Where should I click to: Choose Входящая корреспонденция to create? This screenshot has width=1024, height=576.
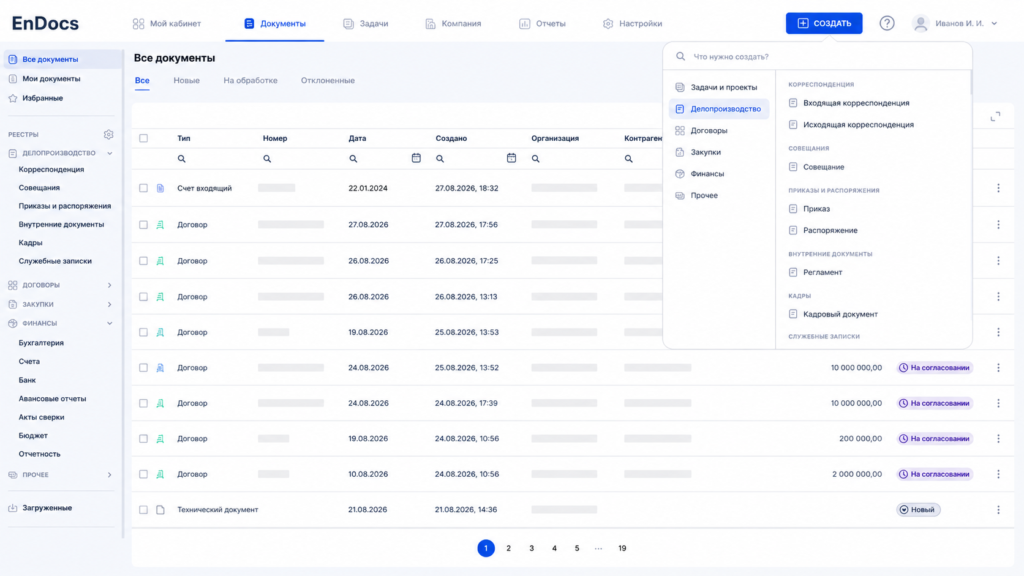click(856, 103)
